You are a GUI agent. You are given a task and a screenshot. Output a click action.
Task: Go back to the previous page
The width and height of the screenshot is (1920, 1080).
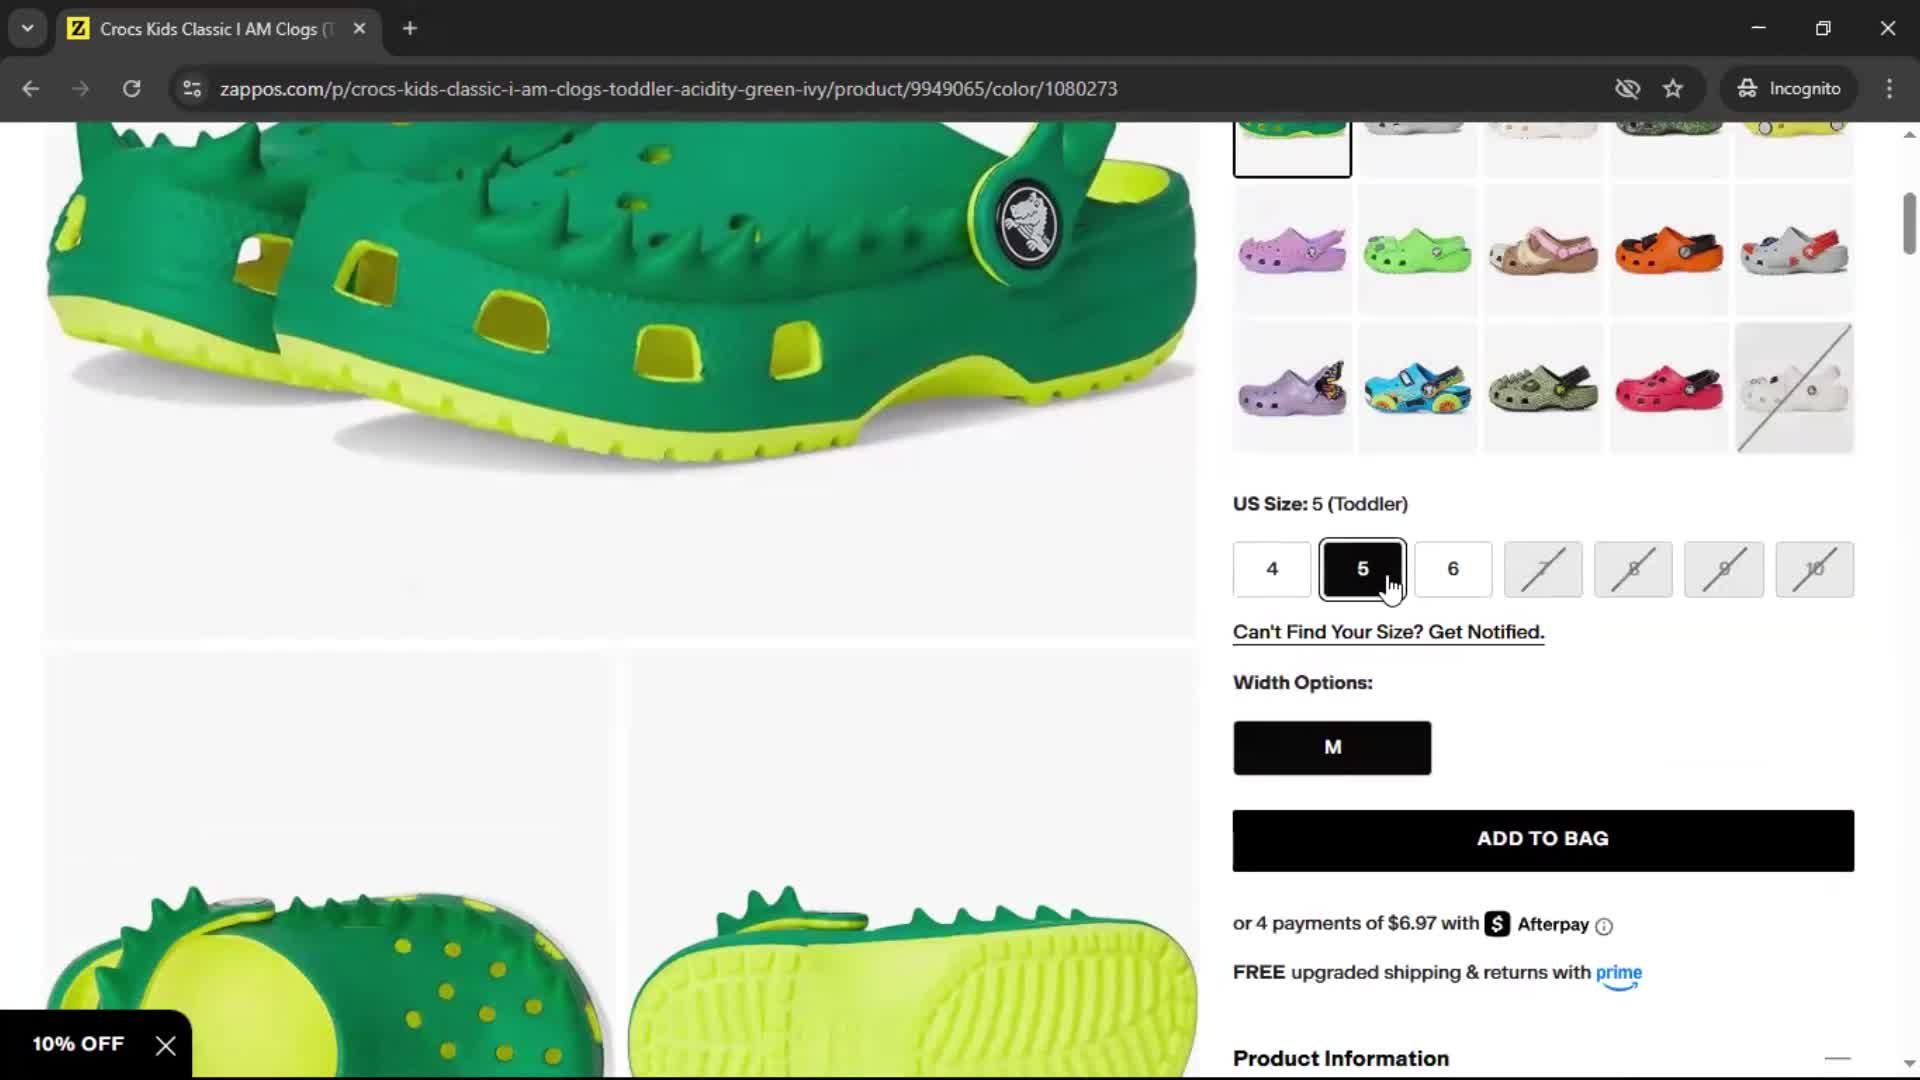[30, 89]
